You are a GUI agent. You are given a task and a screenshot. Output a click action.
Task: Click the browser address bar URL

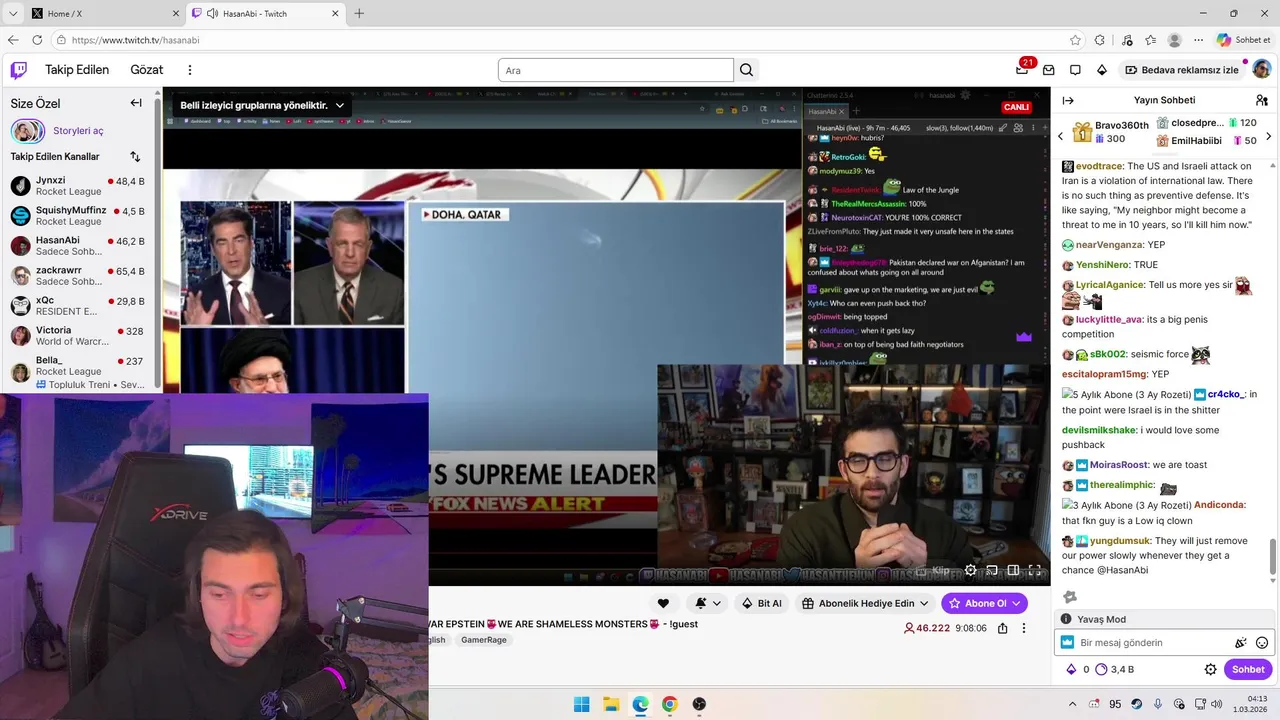click(135, 40)
